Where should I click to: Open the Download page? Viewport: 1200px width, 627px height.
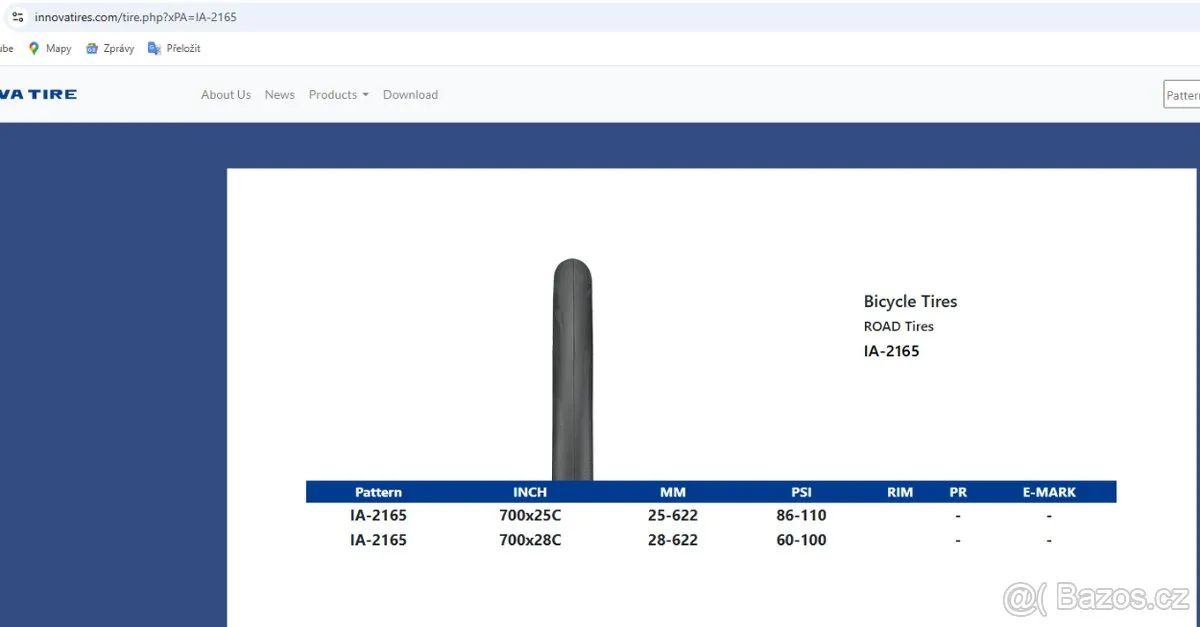coord(410,95)
